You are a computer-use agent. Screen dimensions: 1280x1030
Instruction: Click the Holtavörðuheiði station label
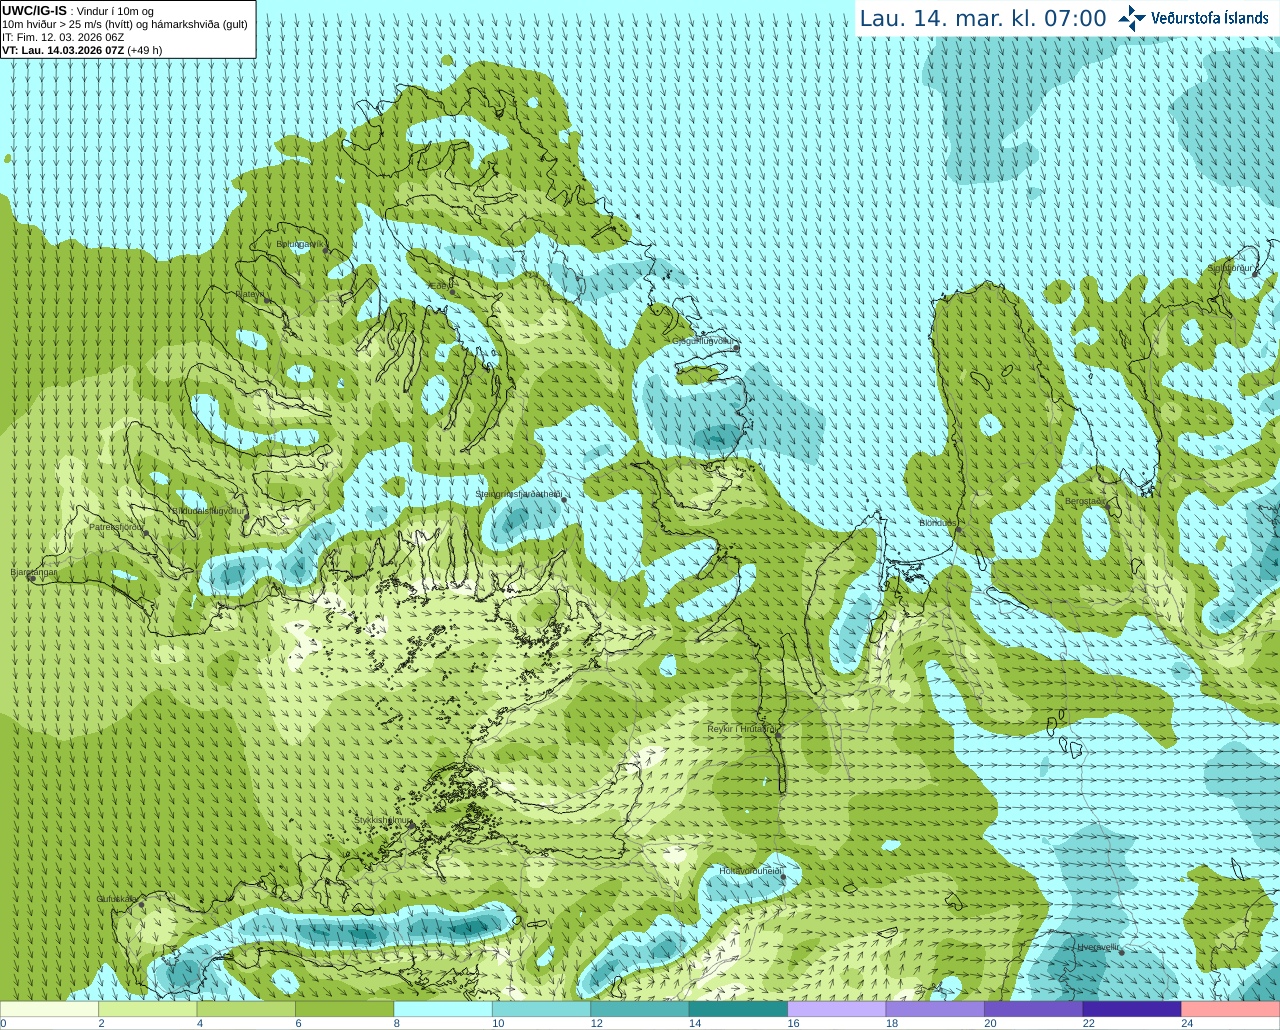[x=750, y=871]
